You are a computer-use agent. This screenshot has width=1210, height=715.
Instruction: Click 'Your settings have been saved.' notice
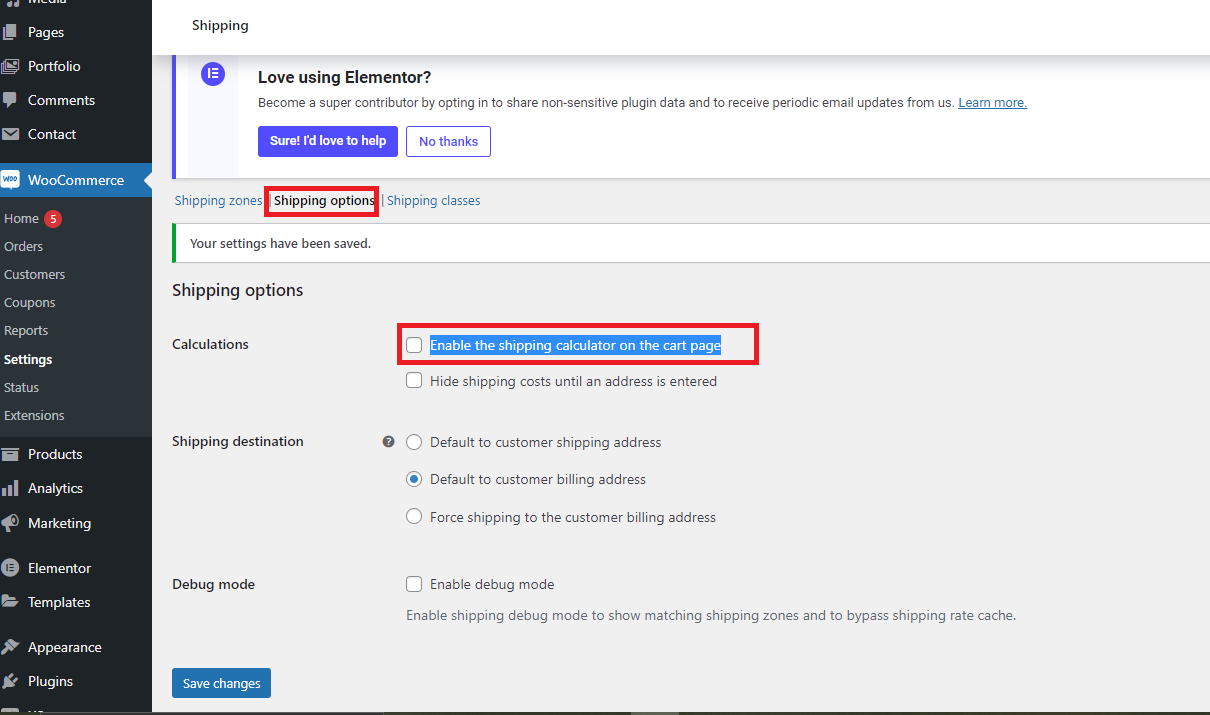coord(280,243)
